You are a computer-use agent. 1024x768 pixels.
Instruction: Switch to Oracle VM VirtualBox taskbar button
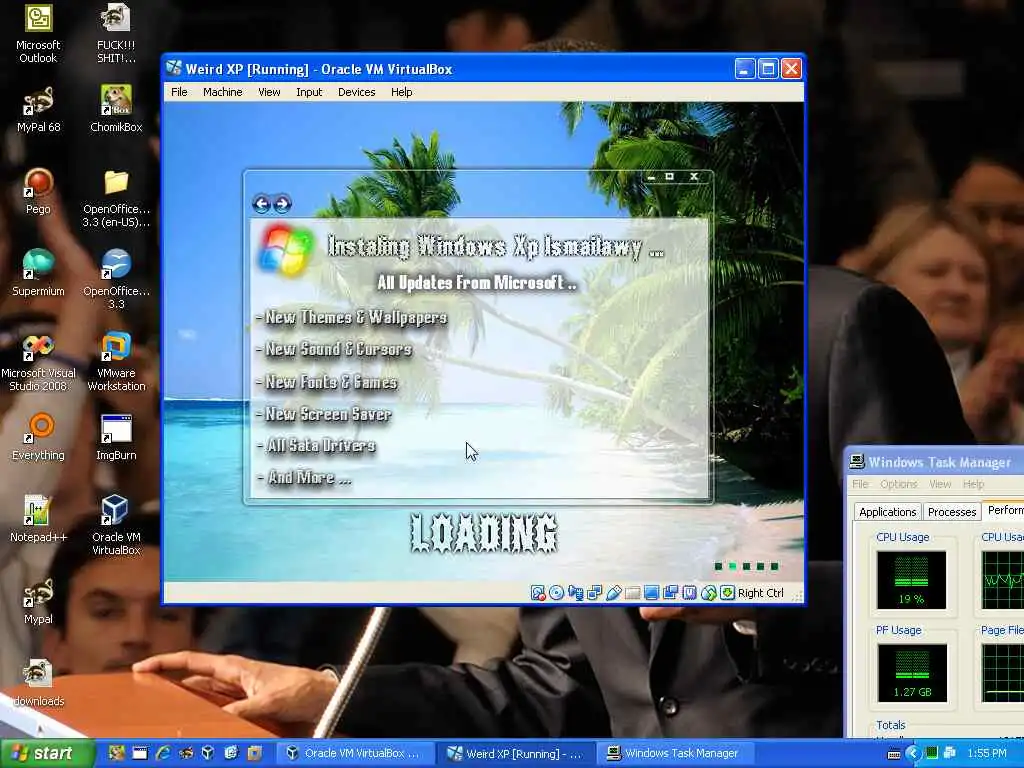[x=355, y=753]
